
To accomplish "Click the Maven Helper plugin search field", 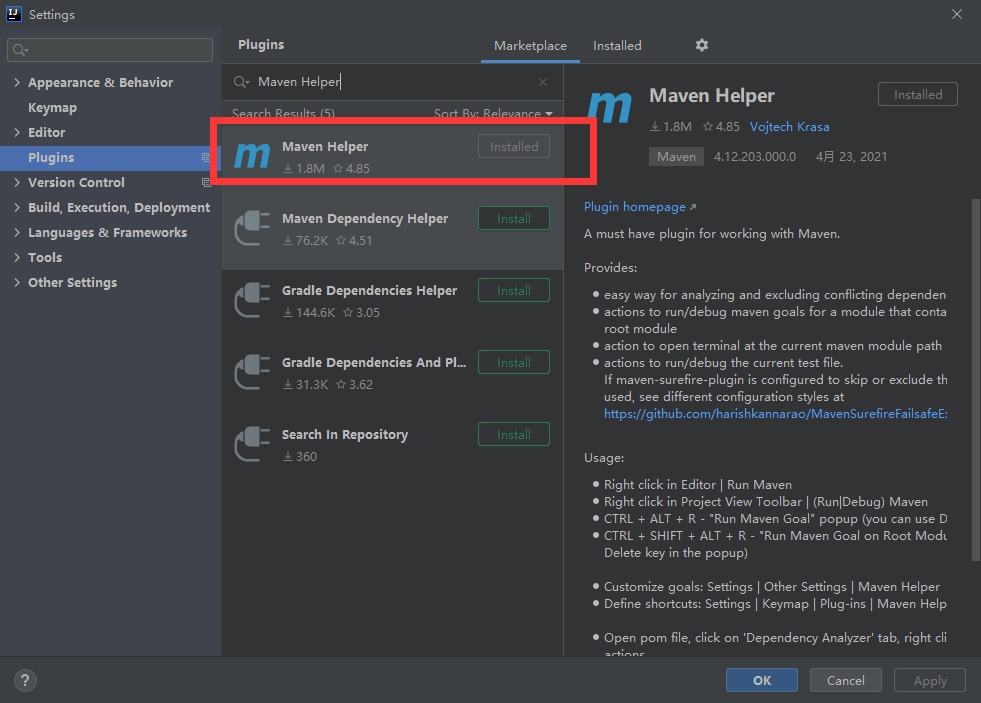I will click(393, 82).
